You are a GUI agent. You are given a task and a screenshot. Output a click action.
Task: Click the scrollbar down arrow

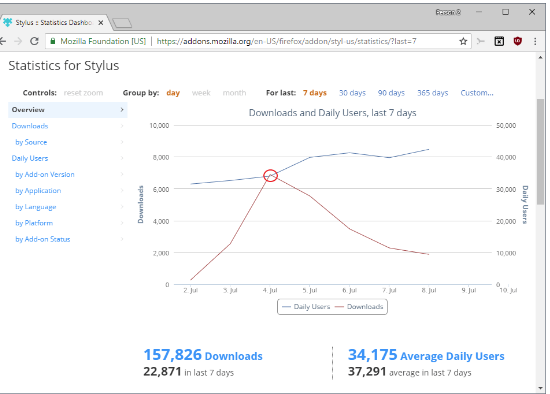(x=541, y=388)
